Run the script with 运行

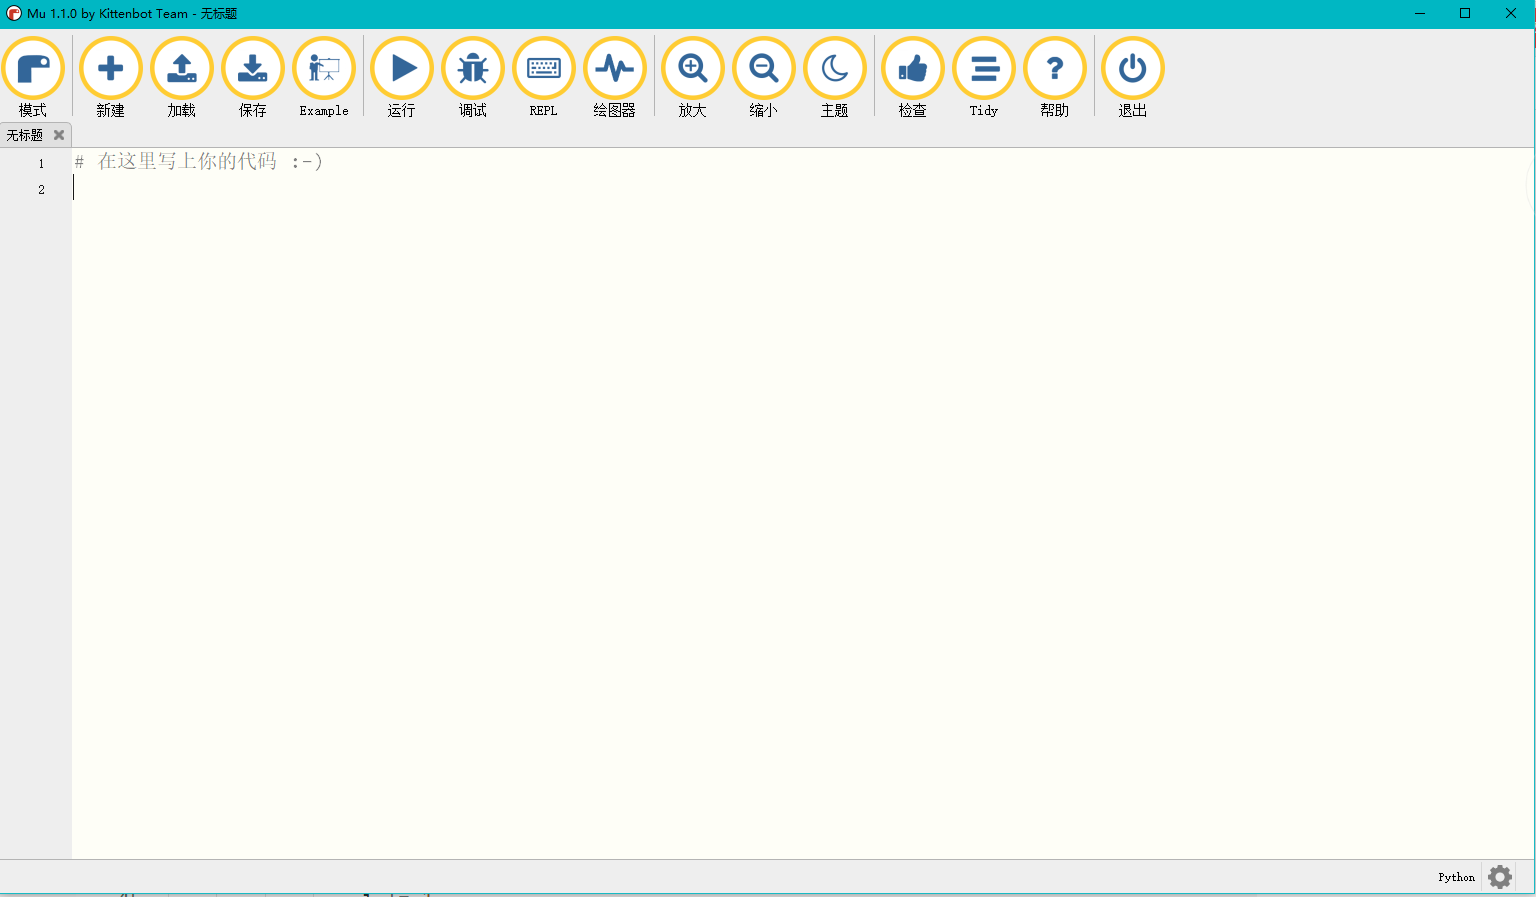pyautogui.click(x=402, y=78)
